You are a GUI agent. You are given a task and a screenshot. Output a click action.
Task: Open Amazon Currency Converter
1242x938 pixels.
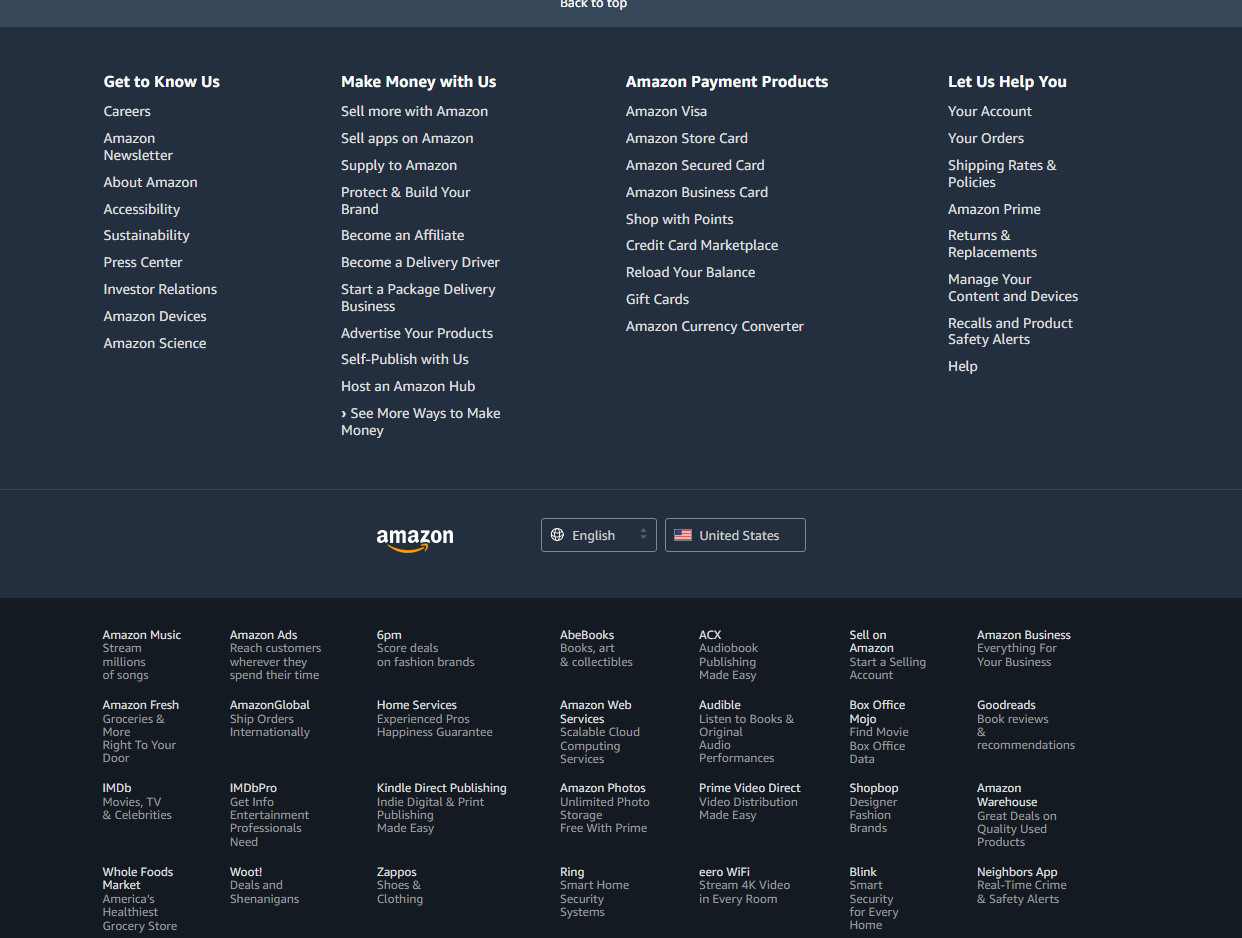tap(715, 326)
